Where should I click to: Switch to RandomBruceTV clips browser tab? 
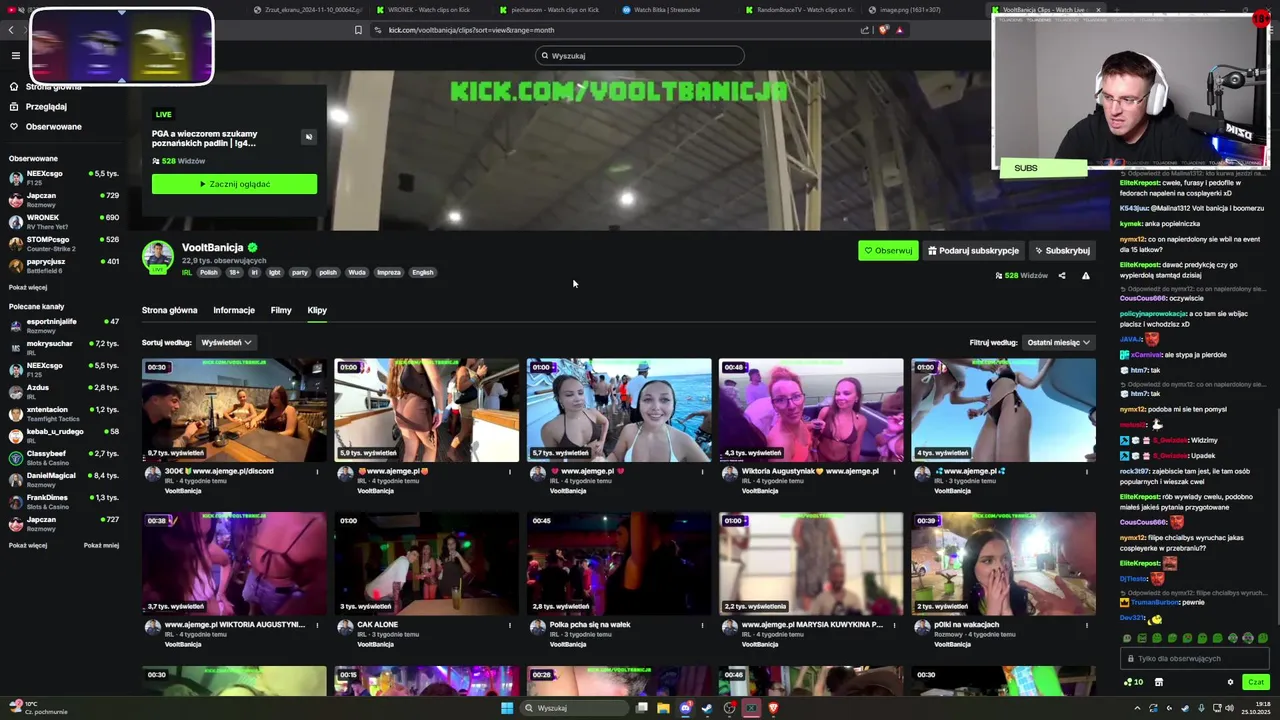(x=800, y=10)
